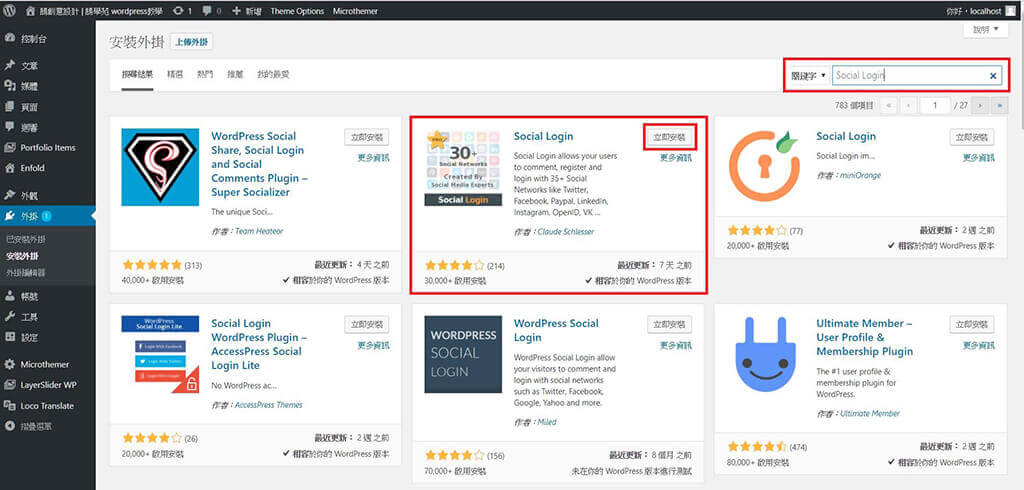Click the page vertical scrollbar
Image resolution: width=1024 pixels, height=490 pixels.
[x=1021, y=72]
